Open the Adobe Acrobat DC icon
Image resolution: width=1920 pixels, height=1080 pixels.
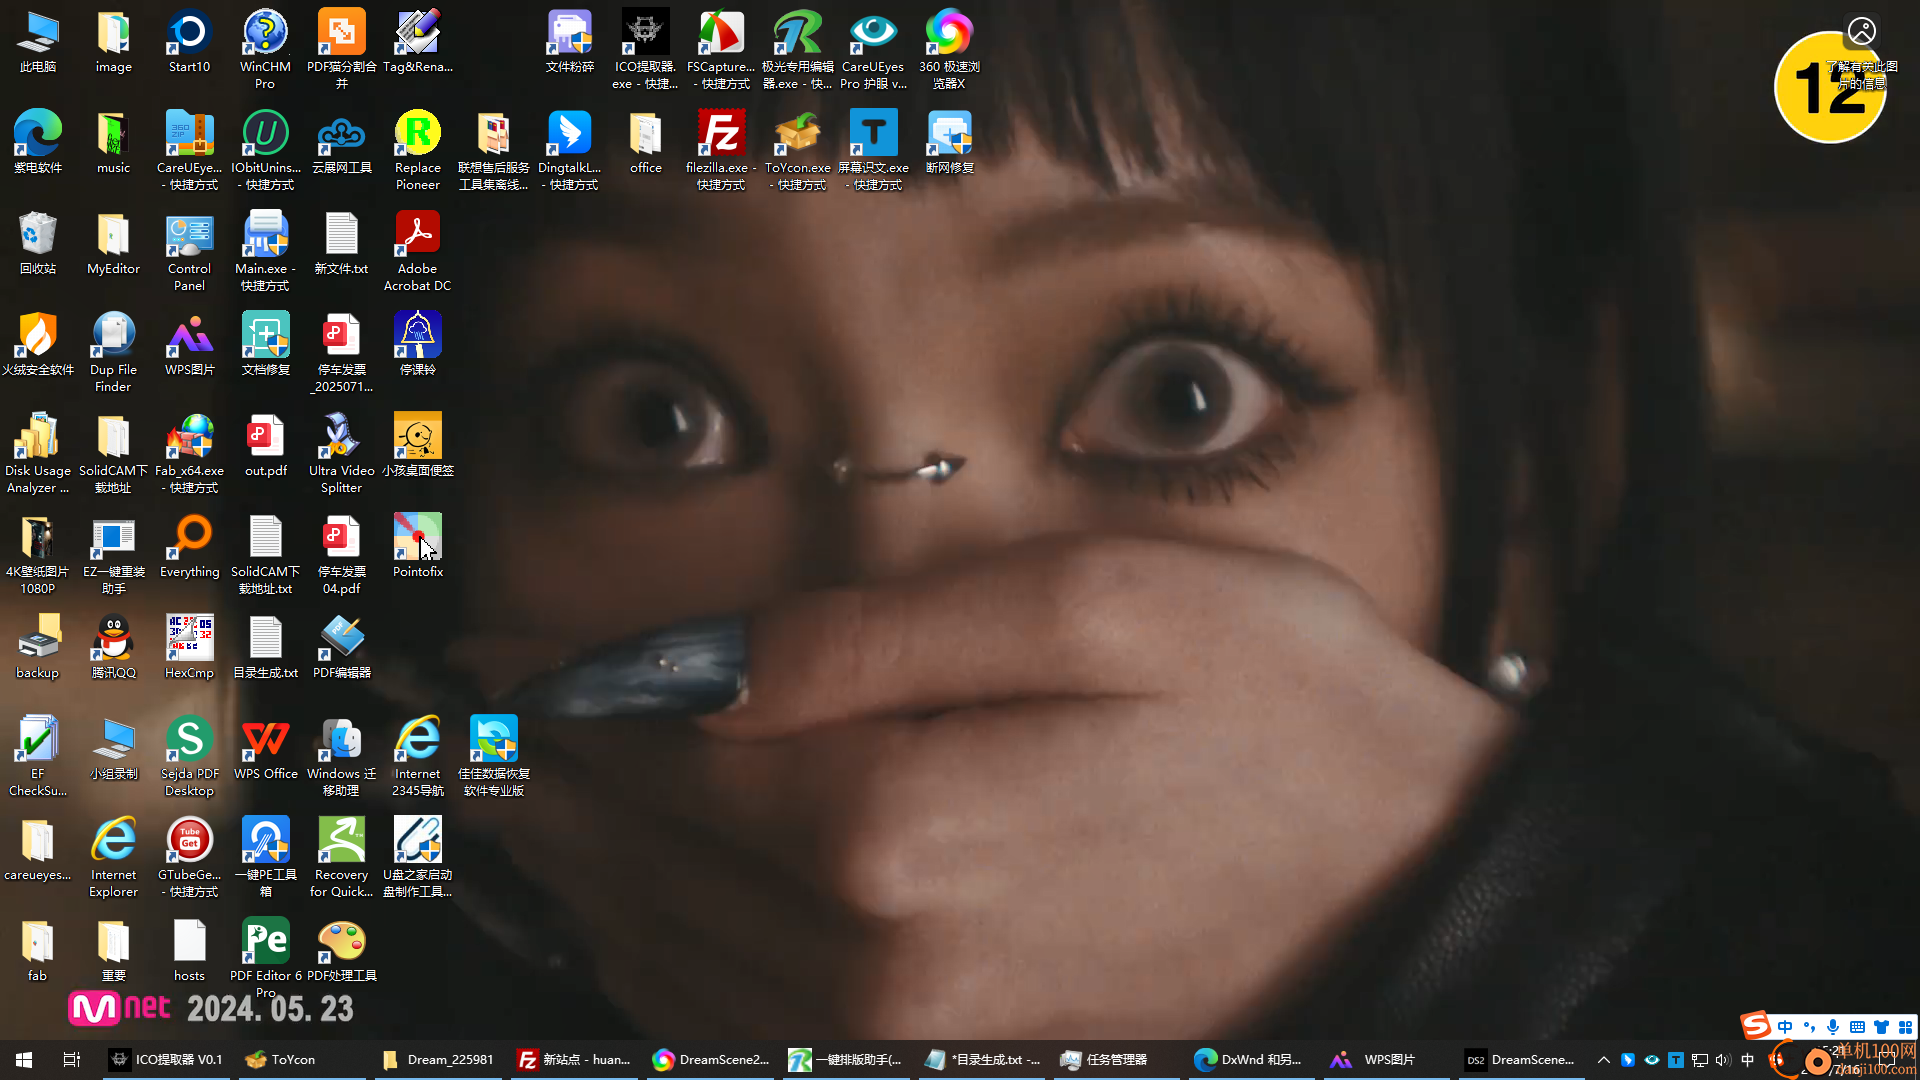[x=418, y=250]
